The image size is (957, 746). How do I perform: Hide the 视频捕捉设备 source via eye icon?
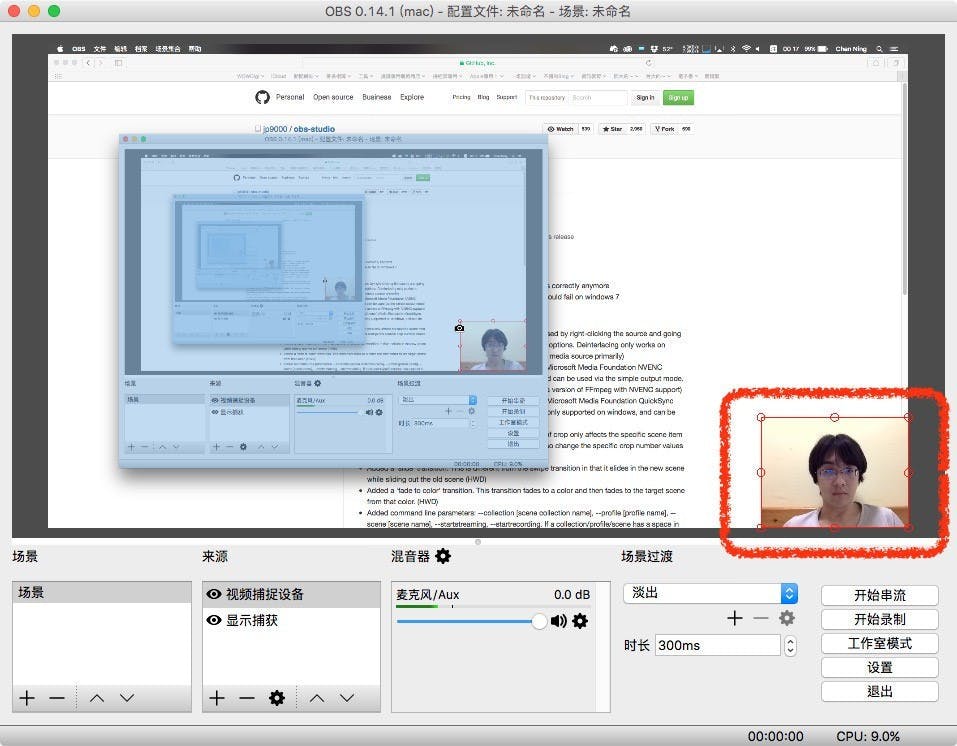click(213, 594)
